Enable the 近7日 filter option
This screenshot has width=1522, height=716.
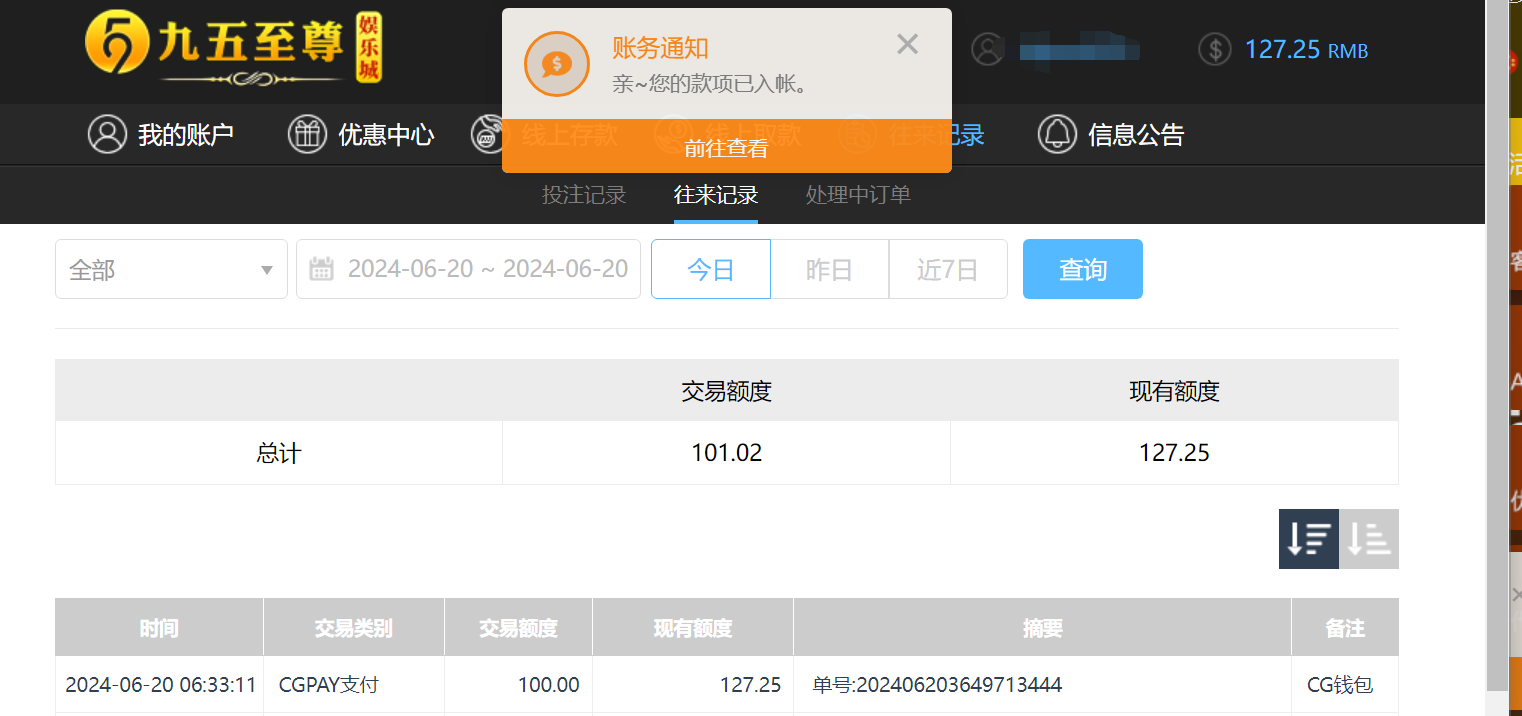click(947, 268)
